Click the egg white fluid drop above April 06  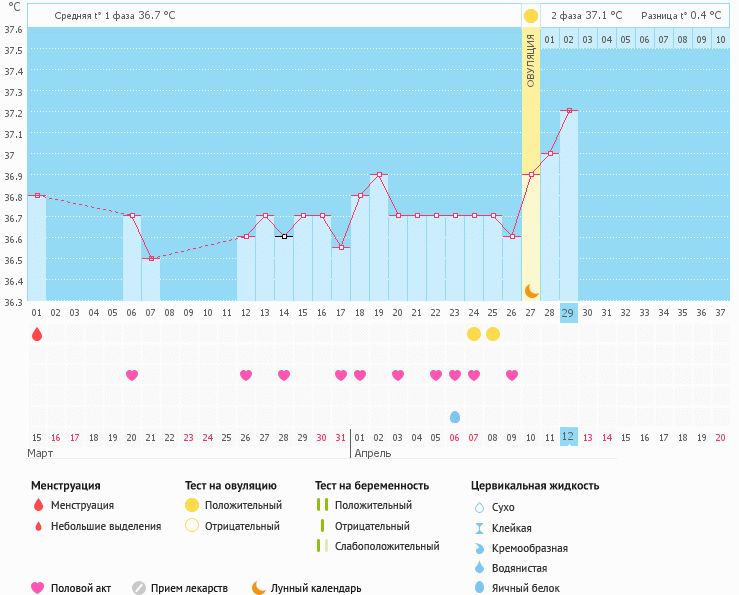click(455, 416)
